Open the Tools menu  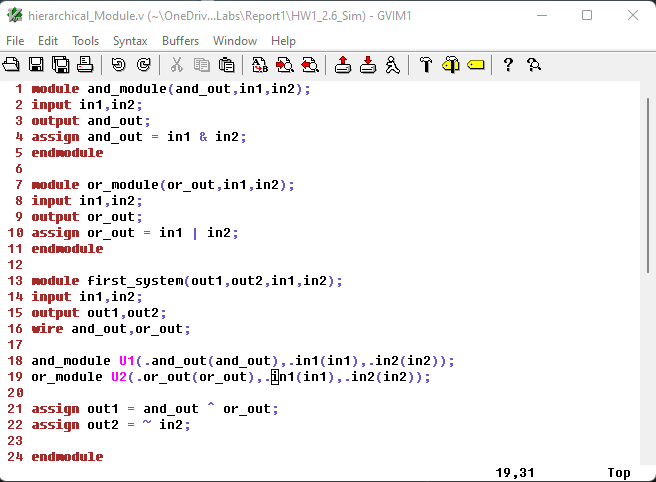[x=85, y=41]
